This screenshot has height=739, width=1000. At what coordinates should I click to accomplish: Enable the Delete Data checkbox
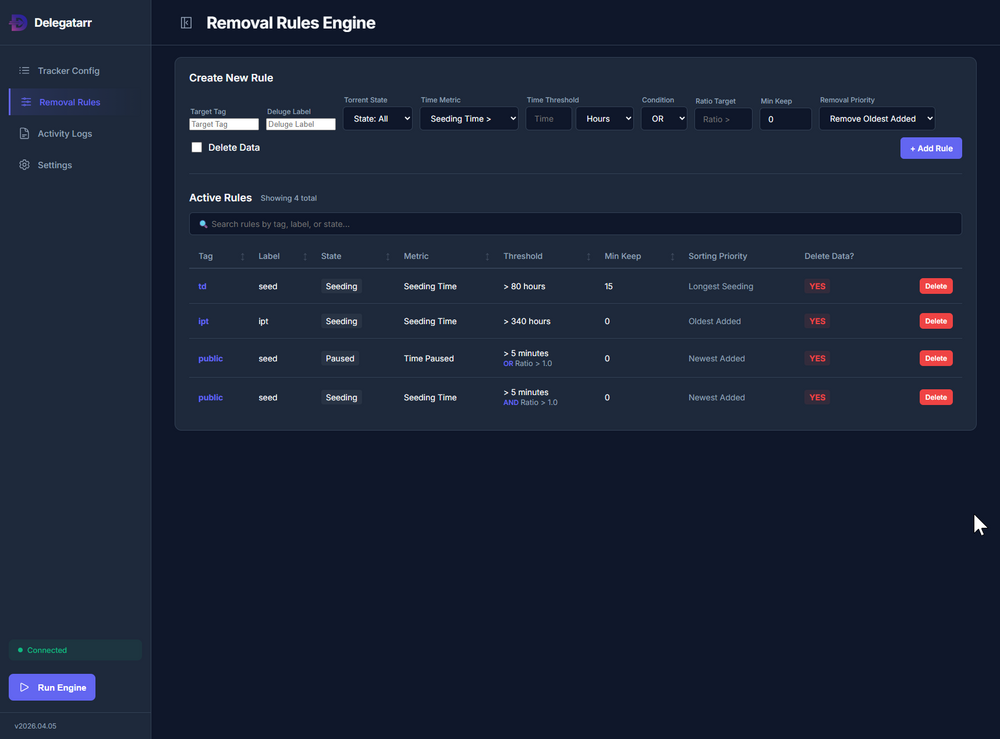click(196, 147)
